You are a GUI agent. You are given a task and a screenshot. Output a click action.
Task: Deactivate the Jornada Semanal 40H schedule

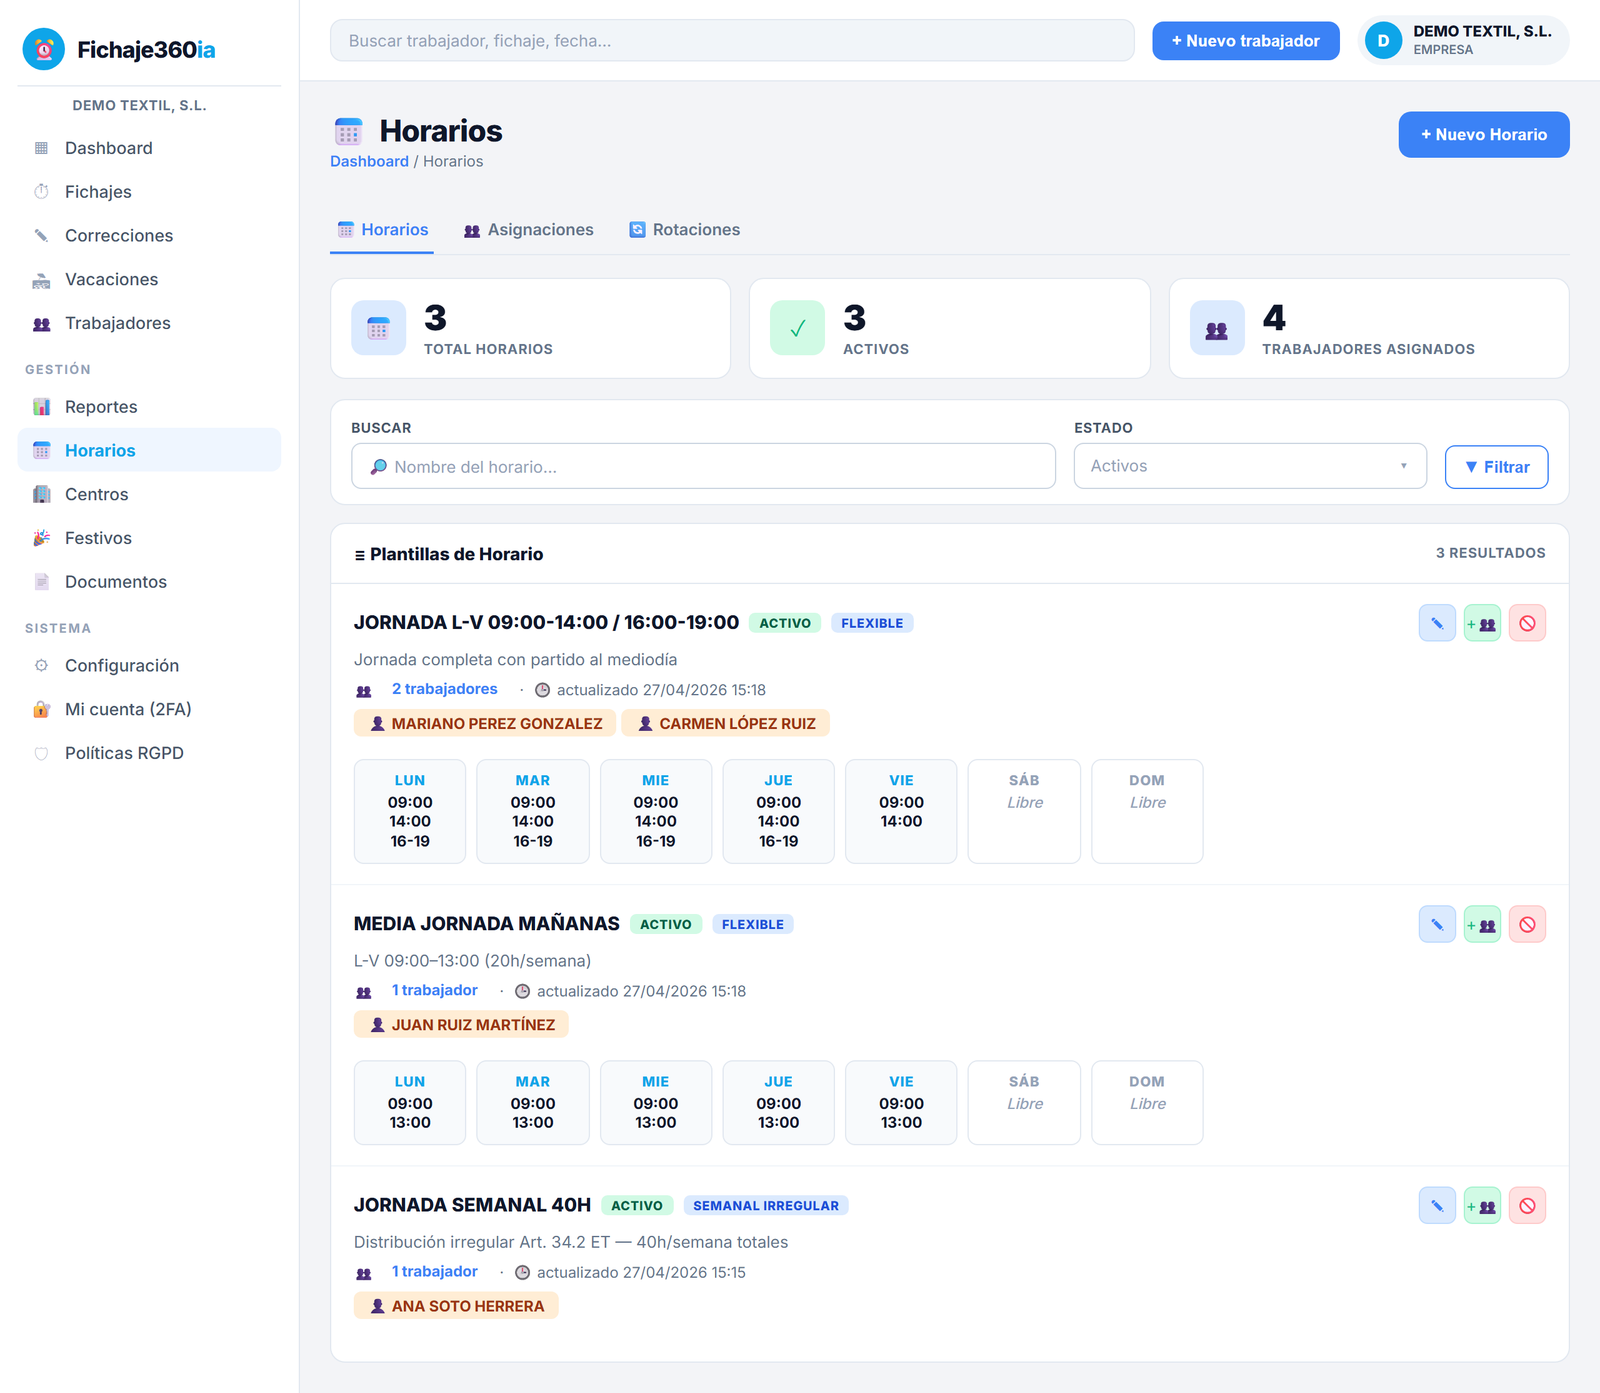pyautogui.click(x=1527, y=1205)
